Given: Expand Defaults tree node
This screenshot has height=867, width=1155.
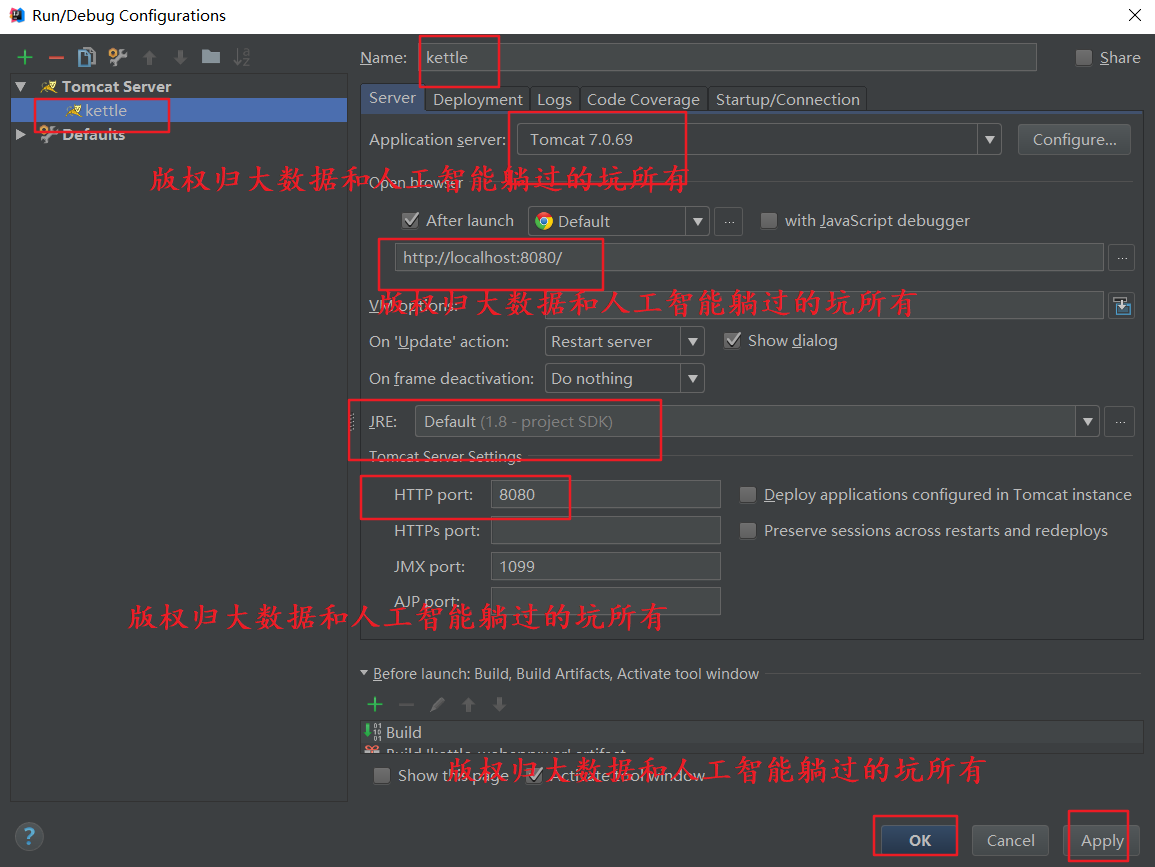Looking at the screenshot, I should click(x=21, y=134).
